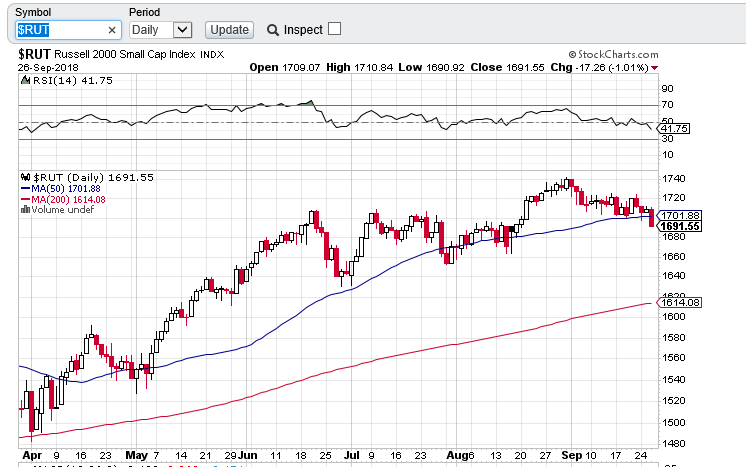Click the Update button
Viewport: 746px width, 467px height.
click(x=229, y=30)
